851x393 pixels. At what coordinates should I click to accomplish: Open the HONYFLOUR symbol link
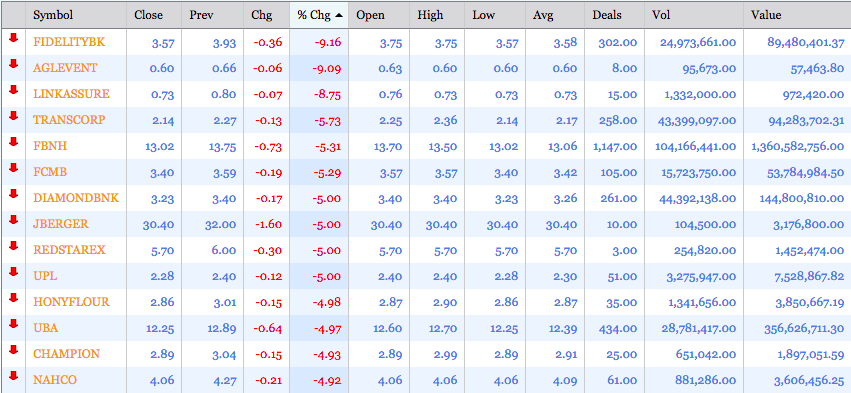[x=71, y=302]
